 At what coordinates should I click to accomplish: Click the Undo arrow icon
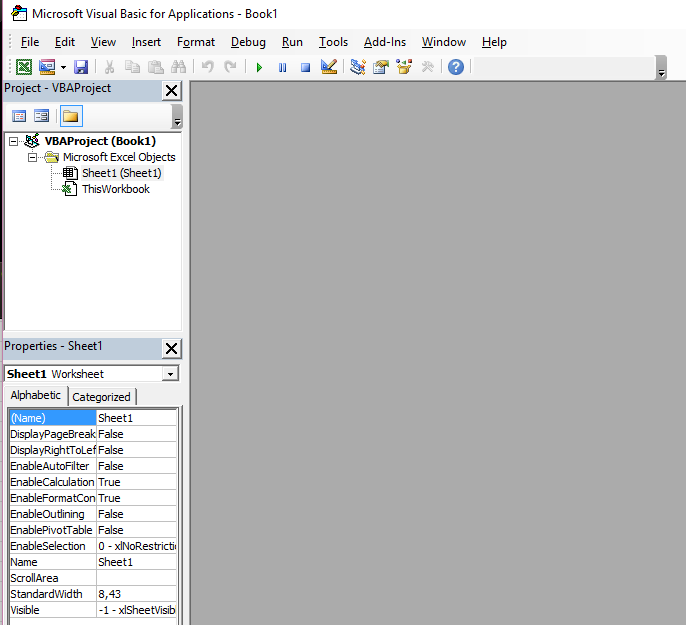[x=207, y=67]
